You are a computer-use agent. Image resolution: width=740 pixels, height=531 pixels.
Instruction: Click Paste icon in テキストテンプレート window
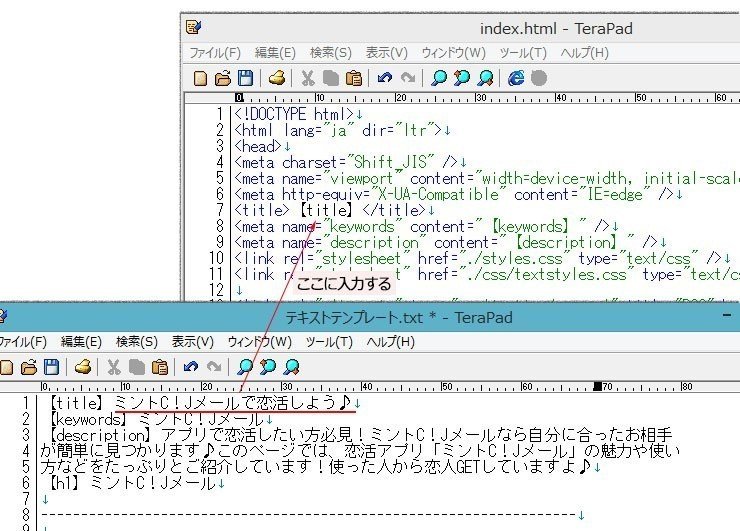(160, 367)
